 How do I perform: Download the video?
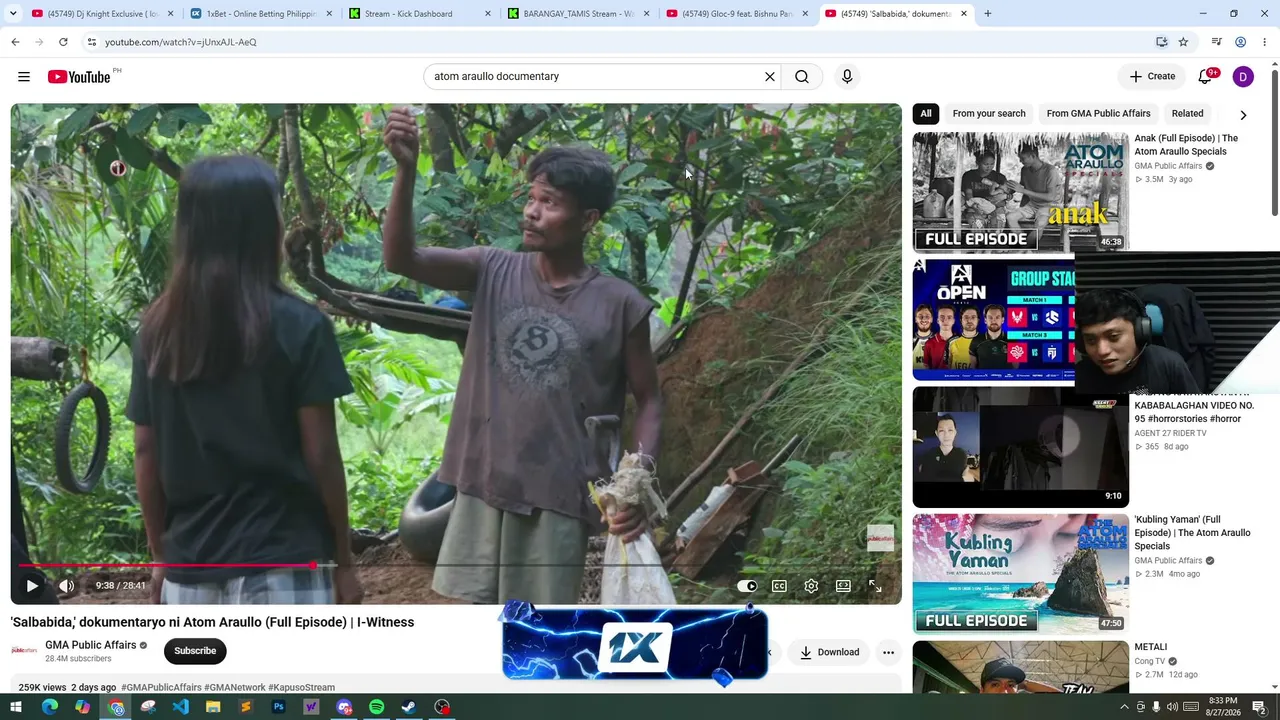click(x=830, y=652)
